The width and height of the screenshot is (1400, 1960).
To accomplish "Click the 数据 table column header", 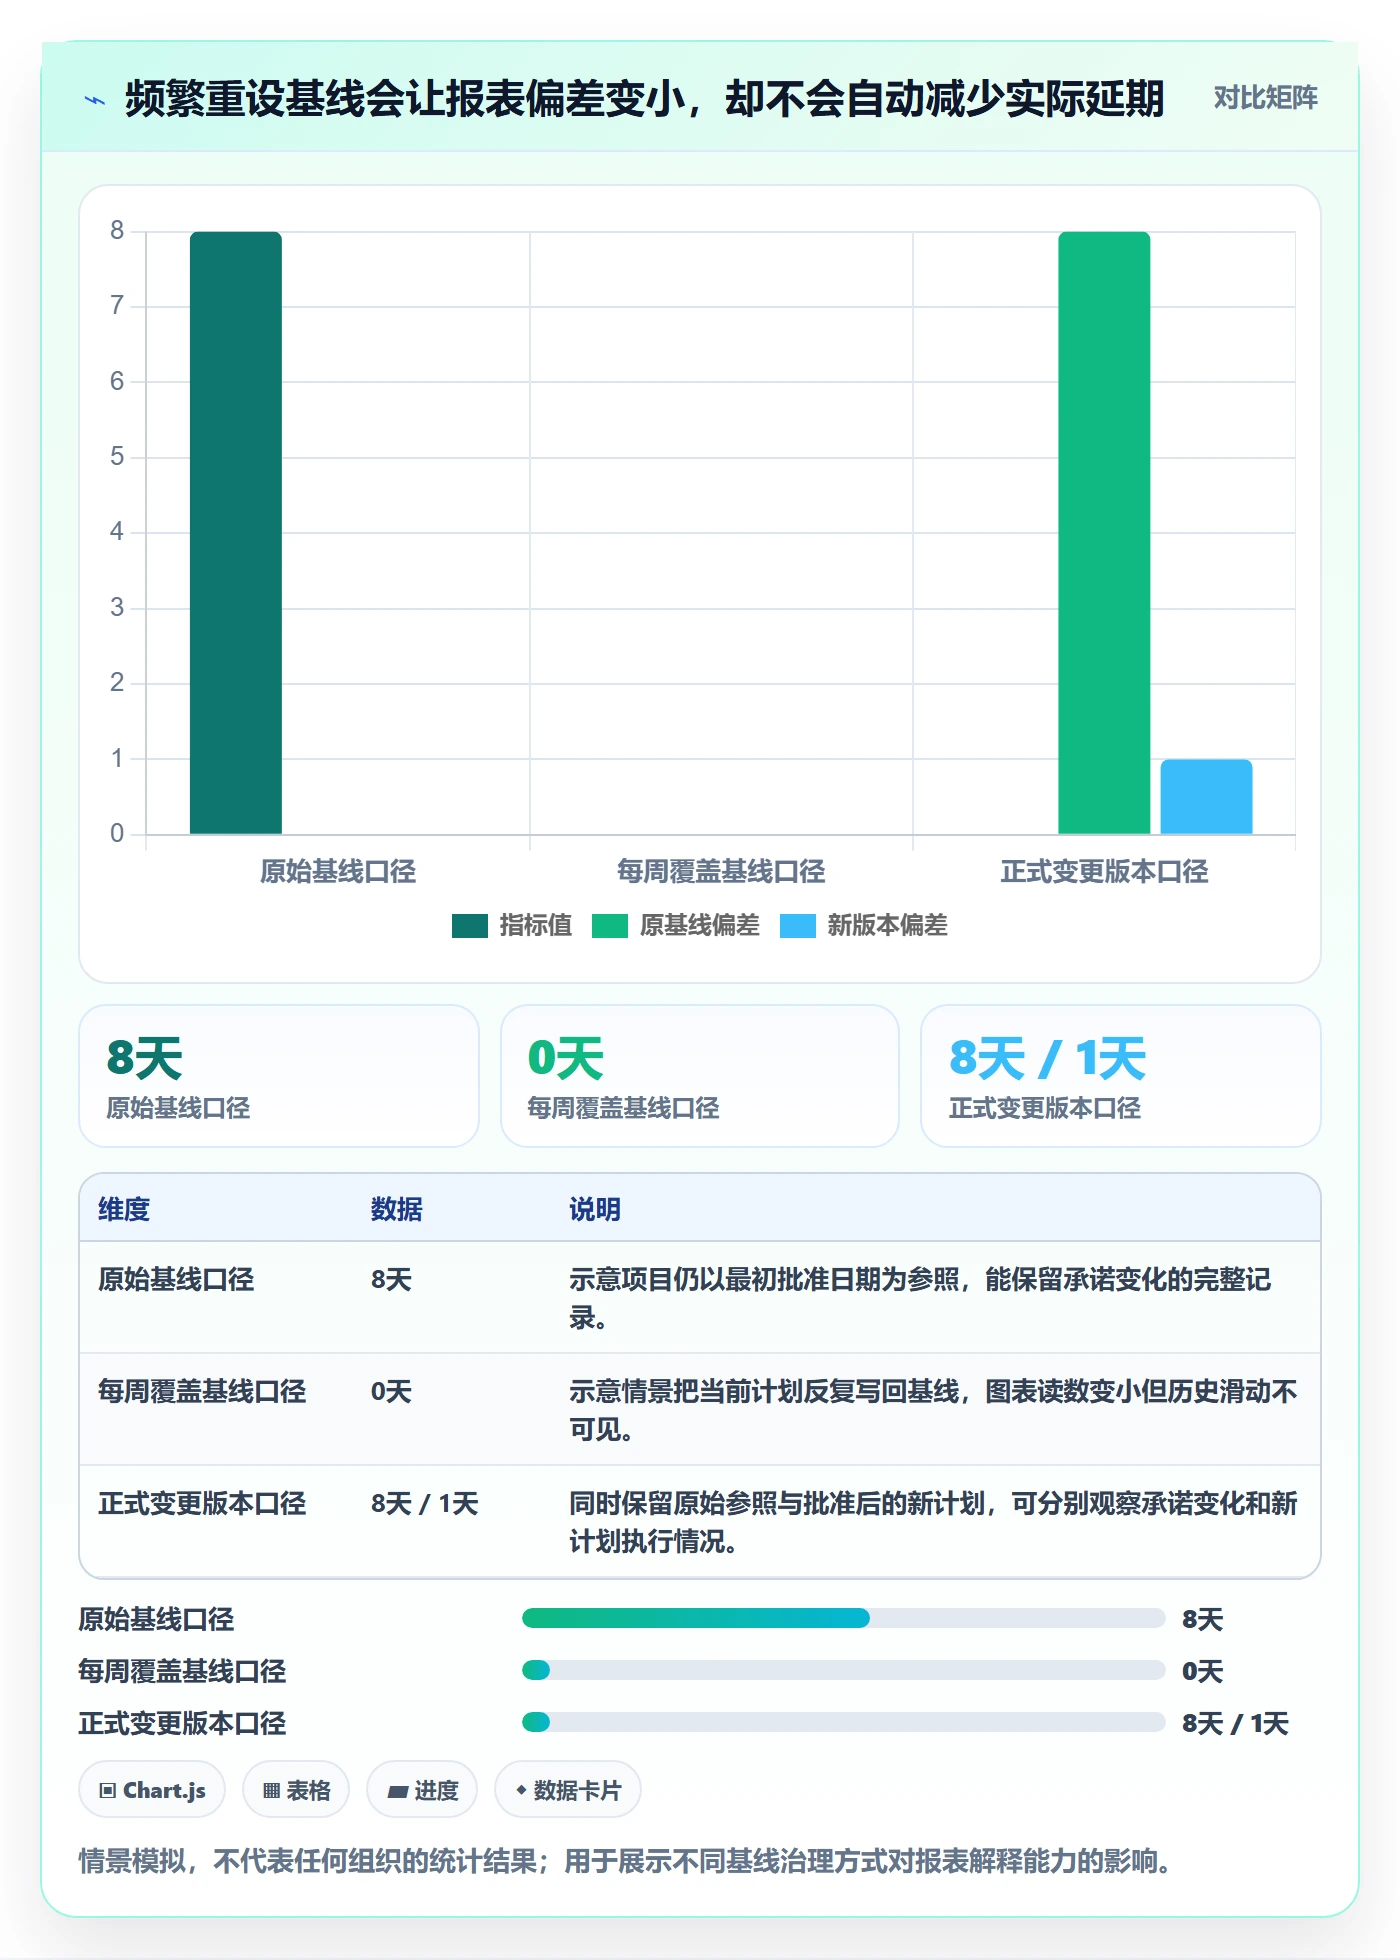I will click(x=397, y=1209).
